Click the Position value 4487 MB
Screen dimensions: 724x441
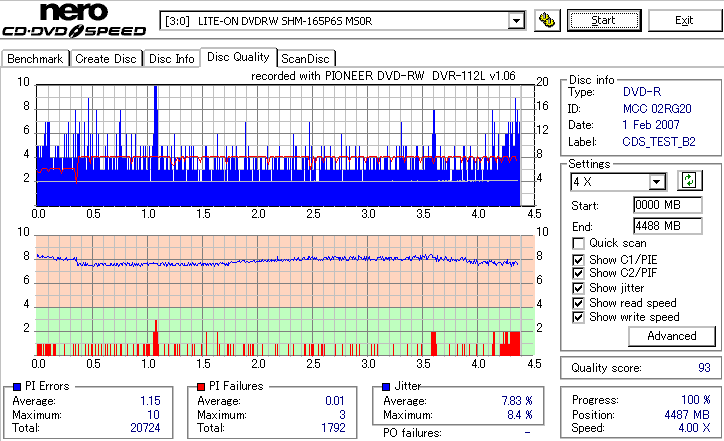pyautogui.click(x=687, y=415)
